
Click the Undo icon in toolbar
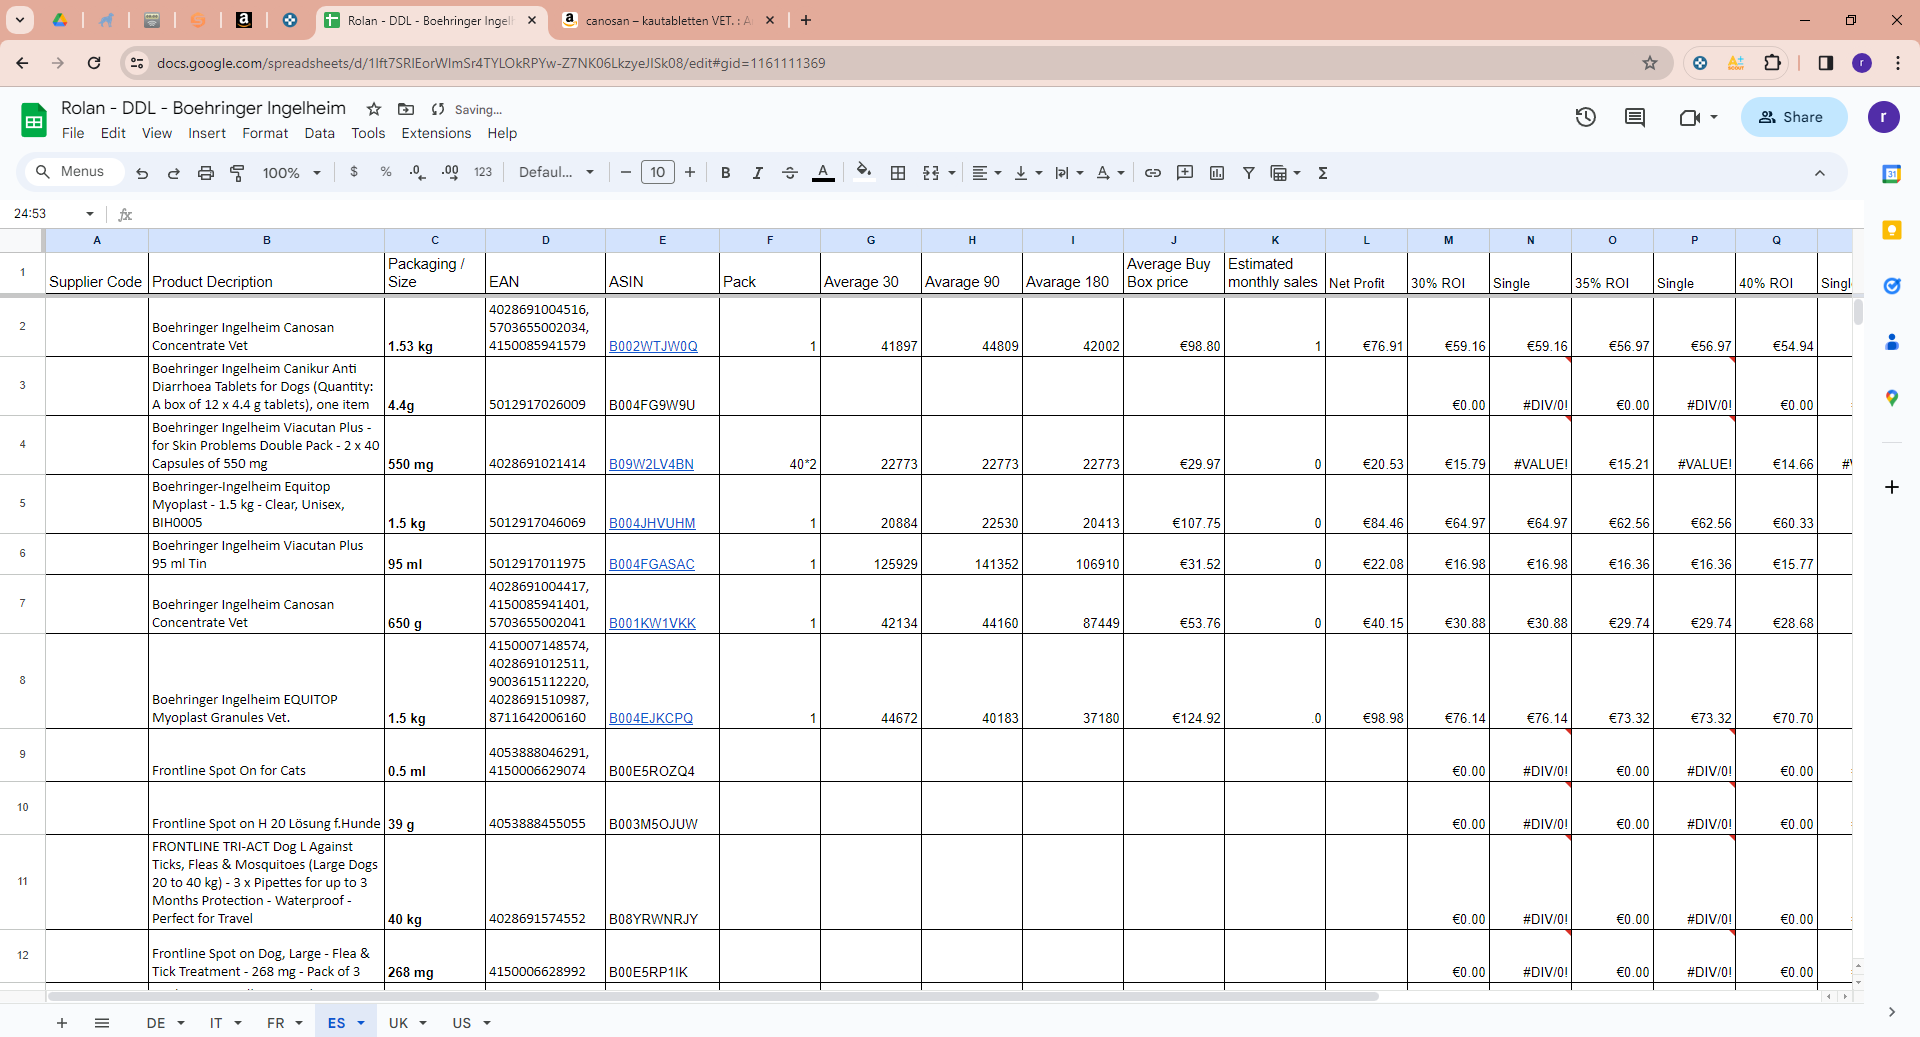pos(142,173)
